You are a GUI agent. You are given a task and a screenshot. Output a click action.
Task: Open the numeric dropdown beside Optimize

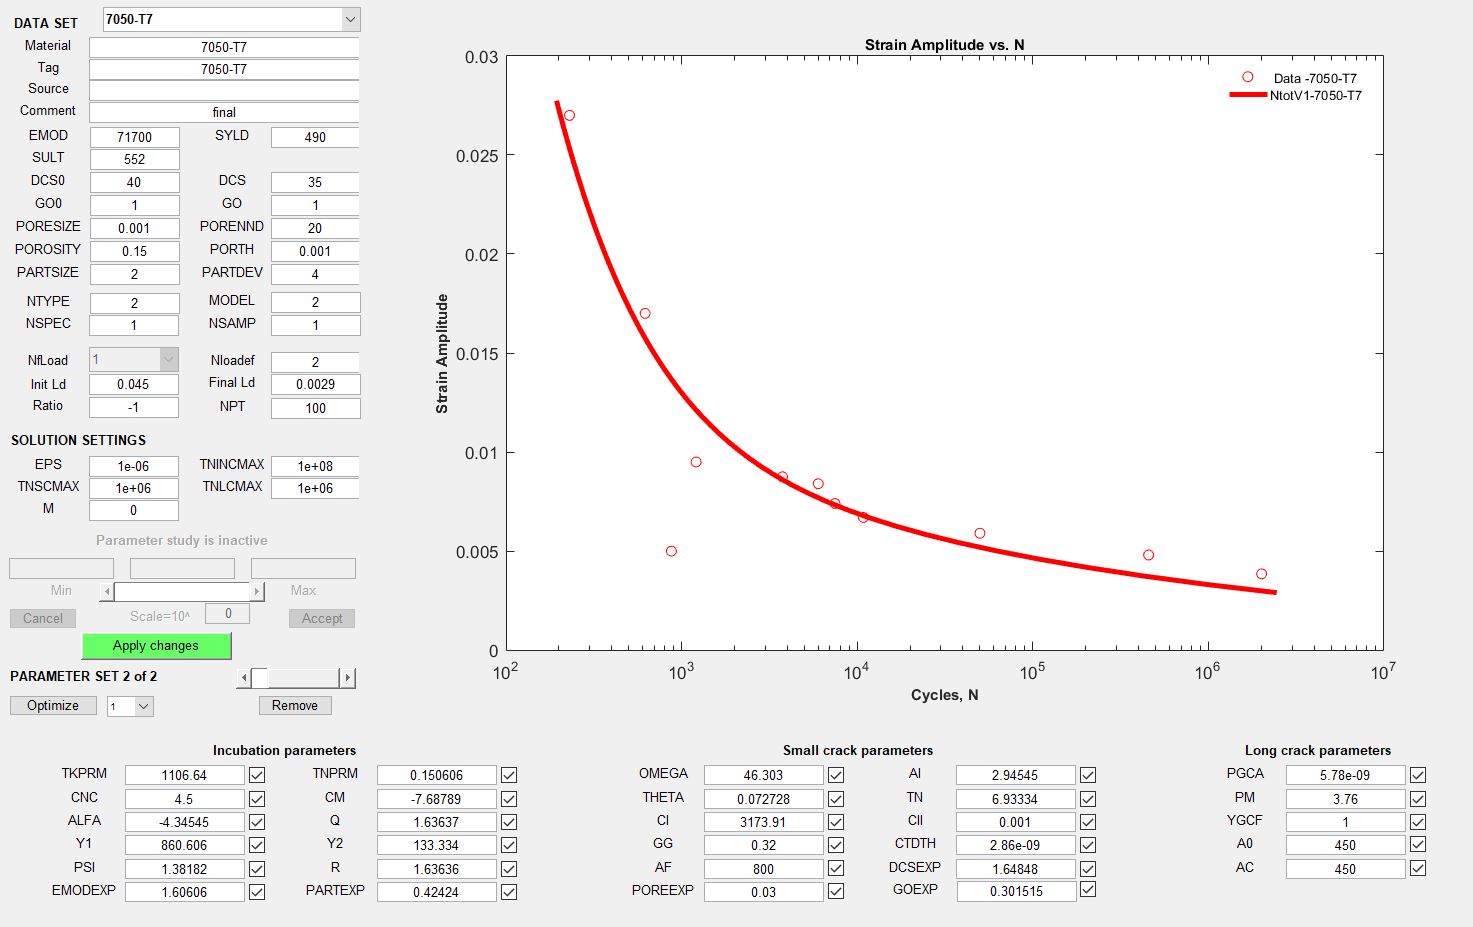coord(130,705)
